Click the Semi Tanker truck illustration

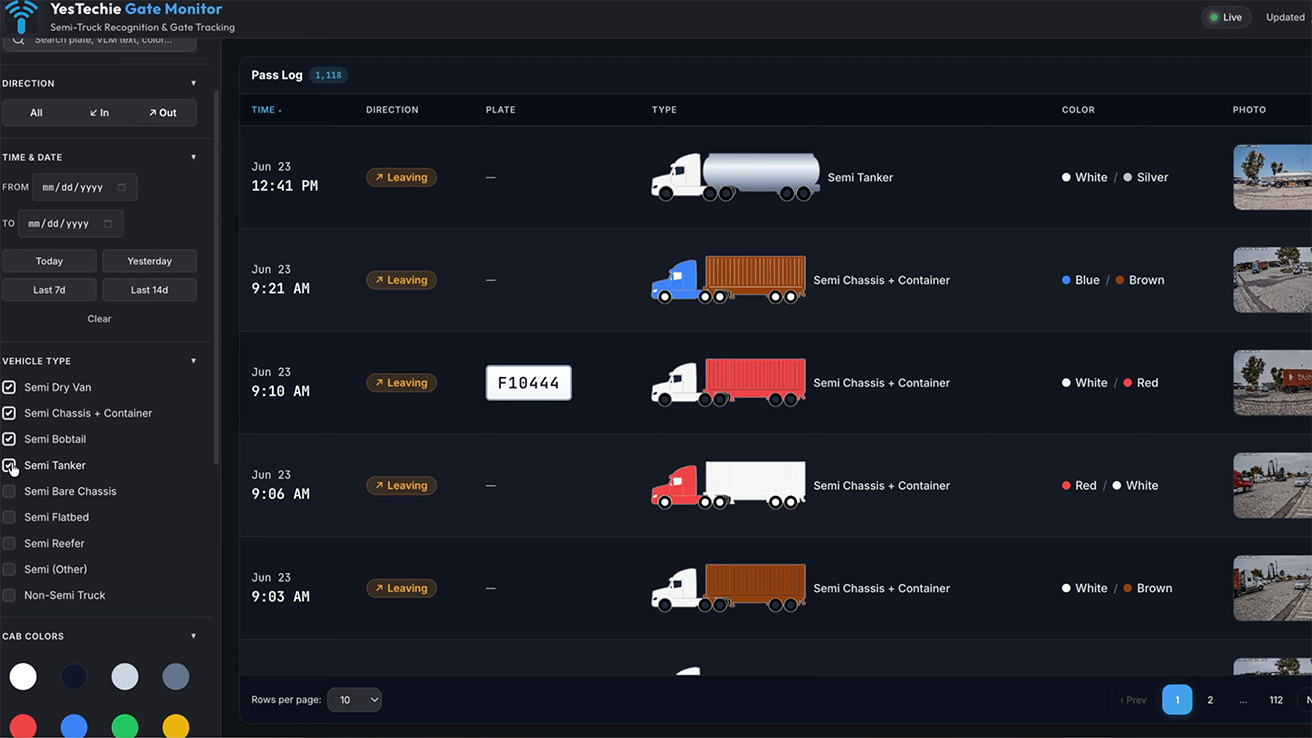[736, 177]
